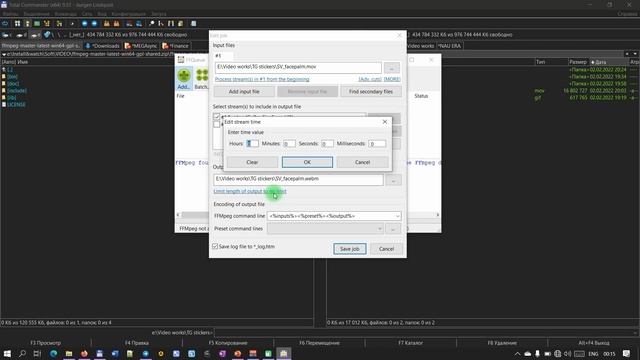640x360 pixels.
Task: Click Limit length of output link
Action: (x=250, y=191)
